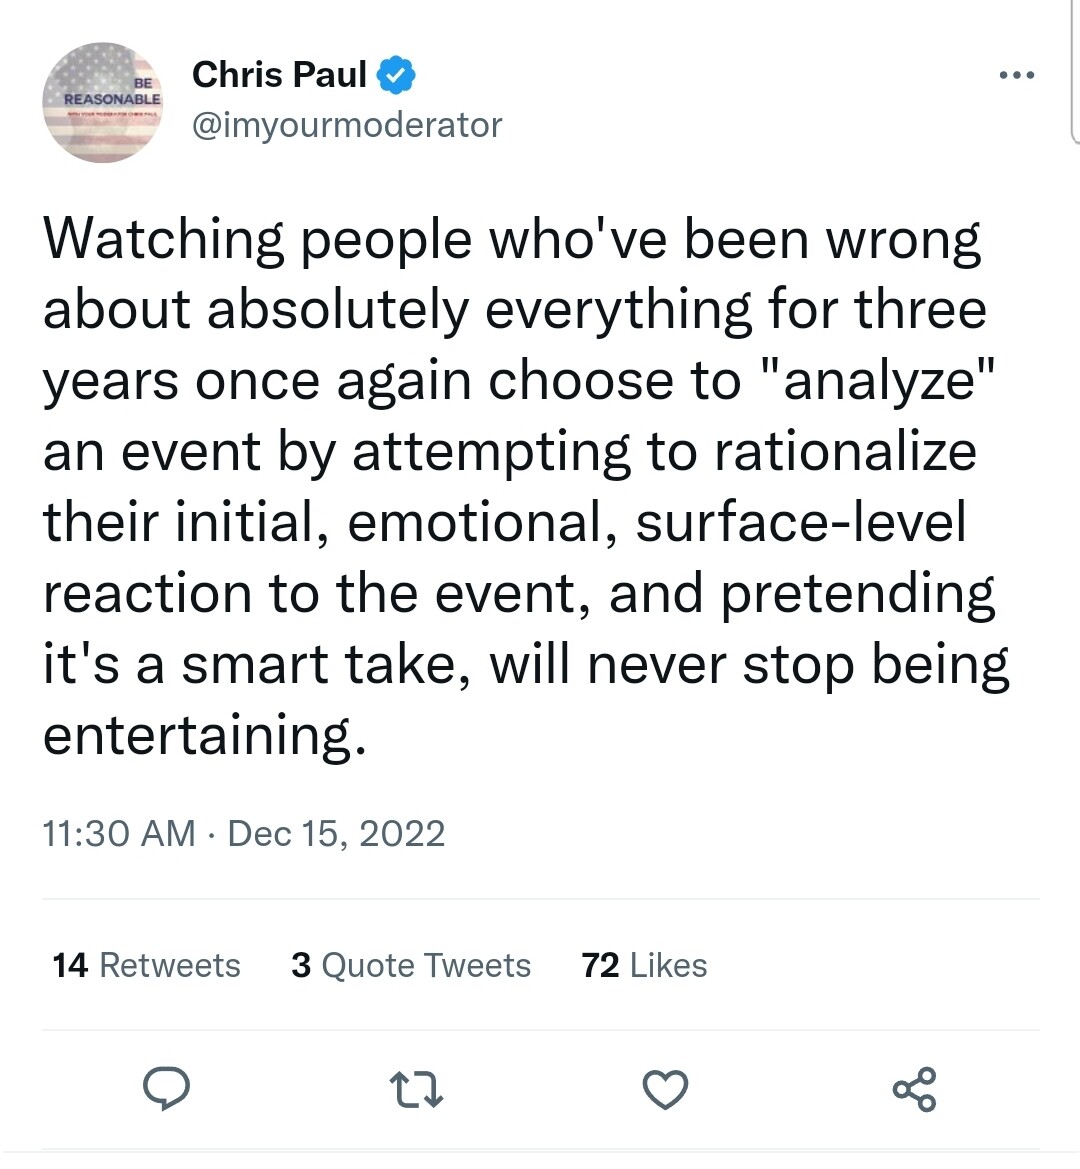
Task: Click the 11:30 AM timestamp
Action: click(119, 833)
